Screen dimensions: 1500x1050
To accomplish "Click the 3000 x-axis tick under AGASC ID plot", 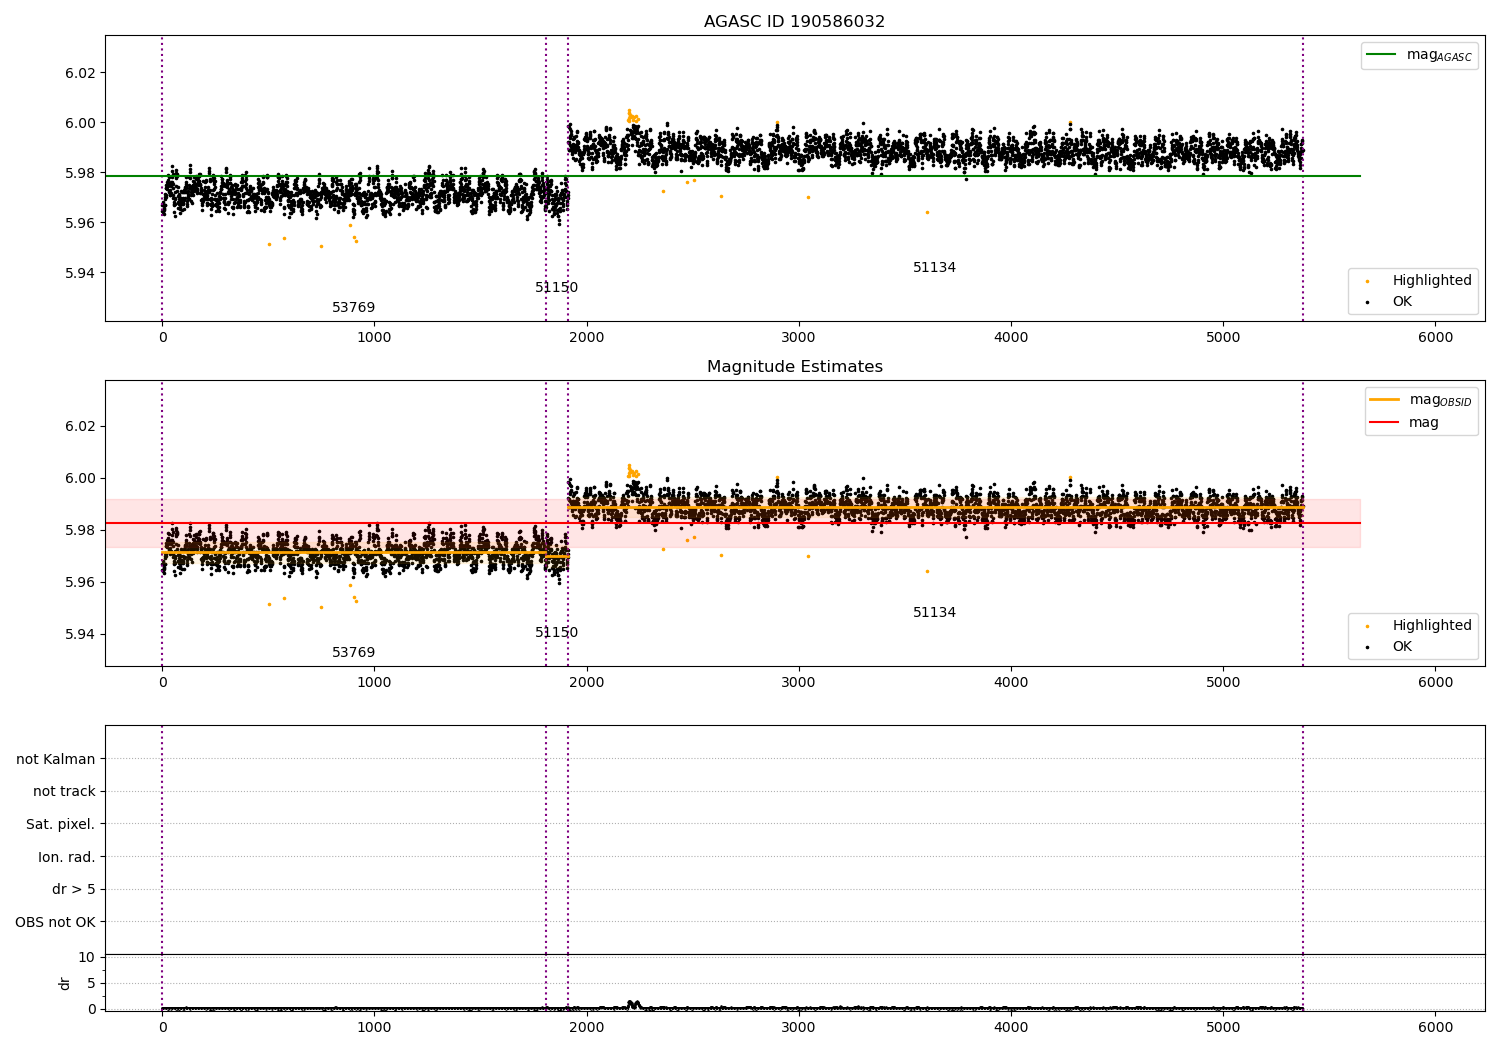I will point(798,337).
